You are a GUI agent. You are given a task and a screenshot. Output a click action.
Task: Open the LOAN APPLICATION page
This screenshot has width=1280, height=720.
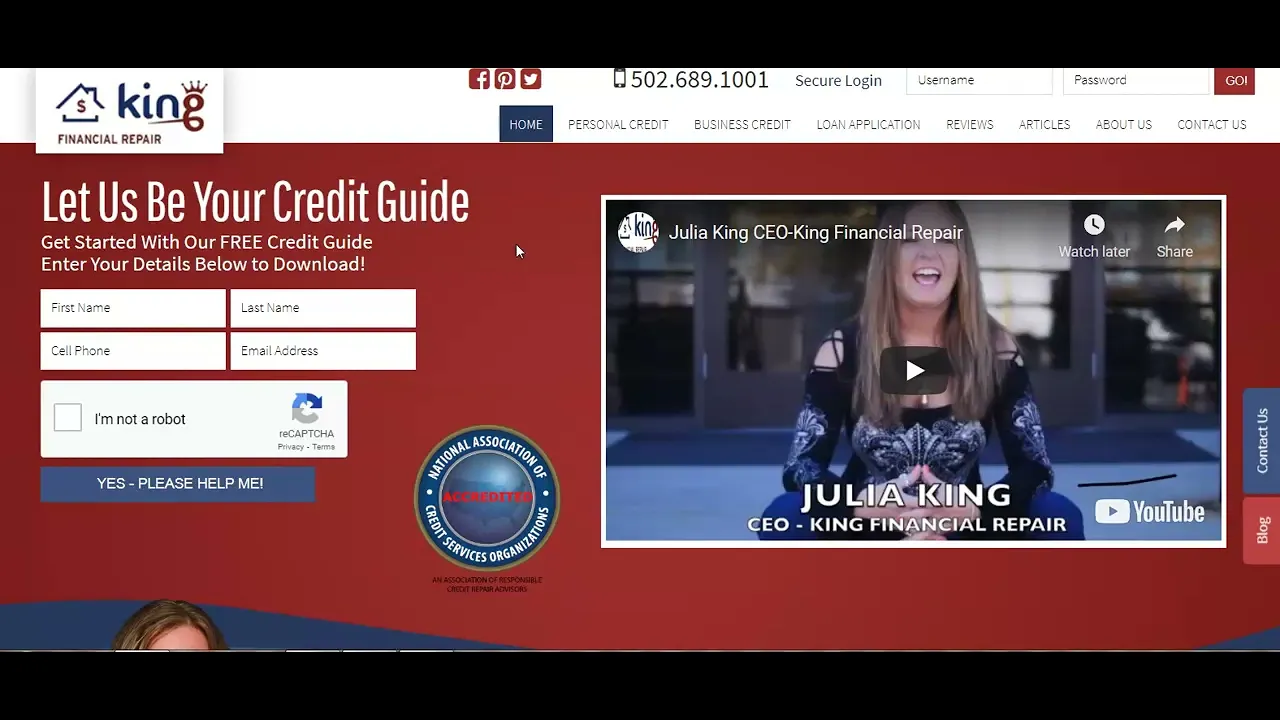tap(868, 125)
